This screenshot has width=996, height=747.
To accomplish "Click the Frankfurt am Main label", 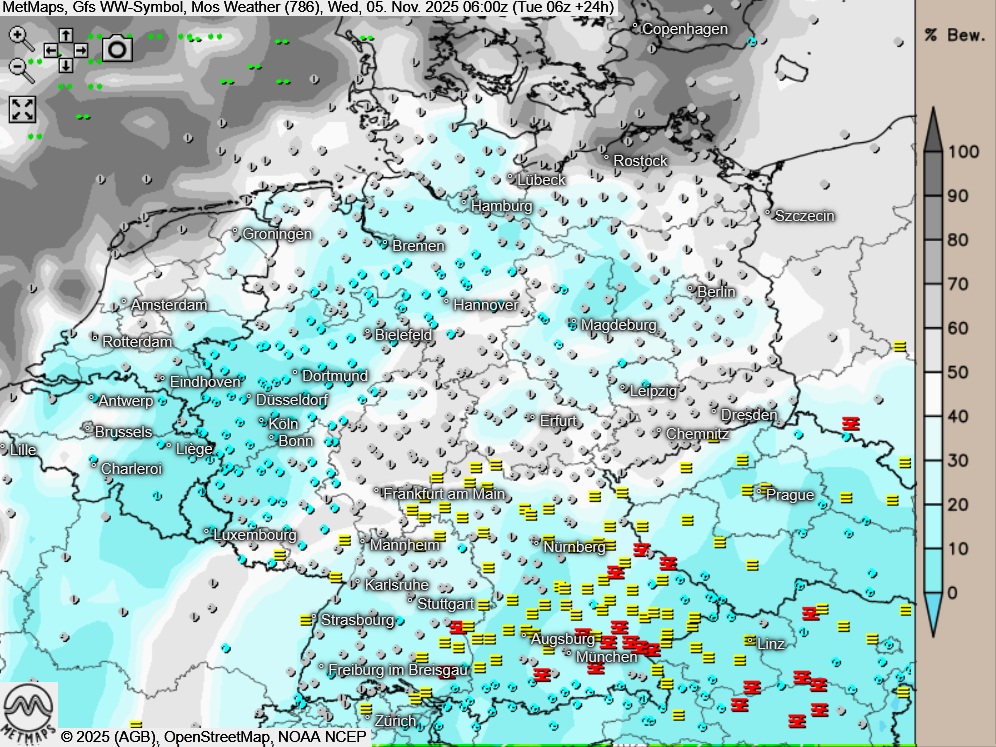I will (x=445, y=494).
